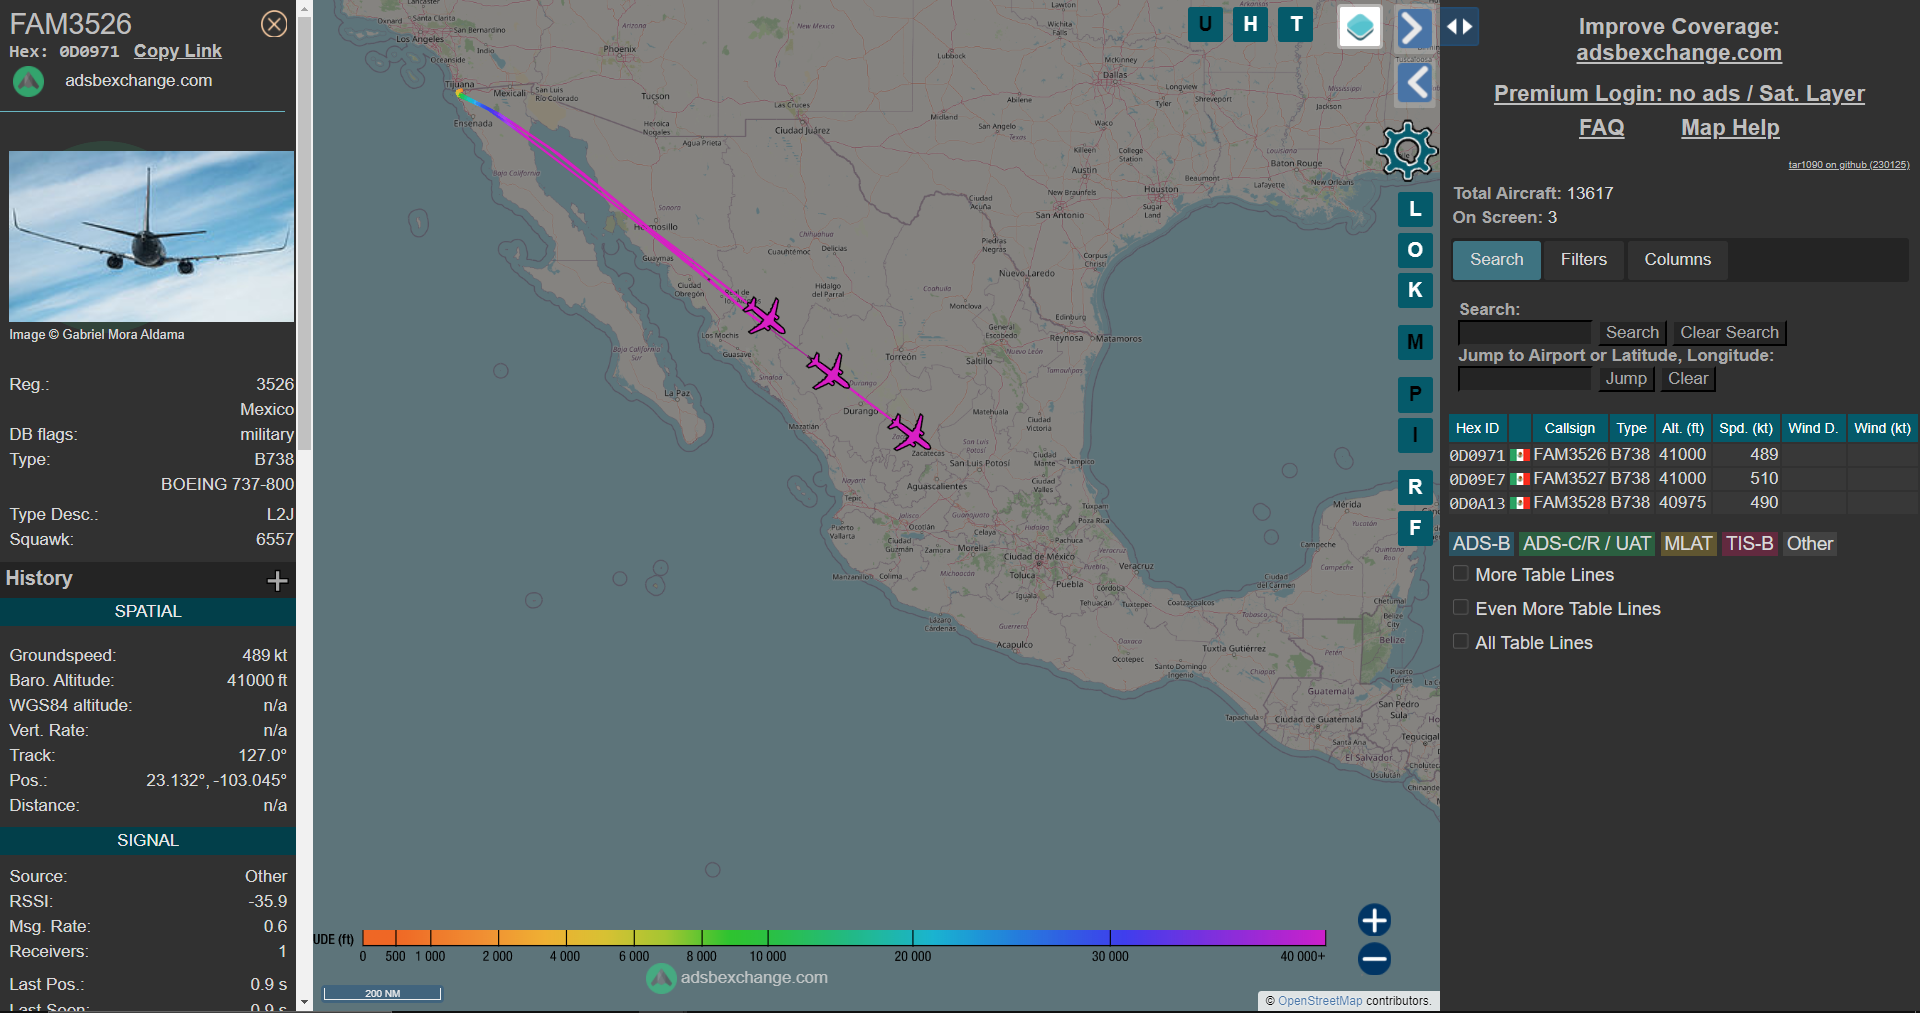Enable All Table Lines checkbox

pyautogui.click(x=1461, y=642)
